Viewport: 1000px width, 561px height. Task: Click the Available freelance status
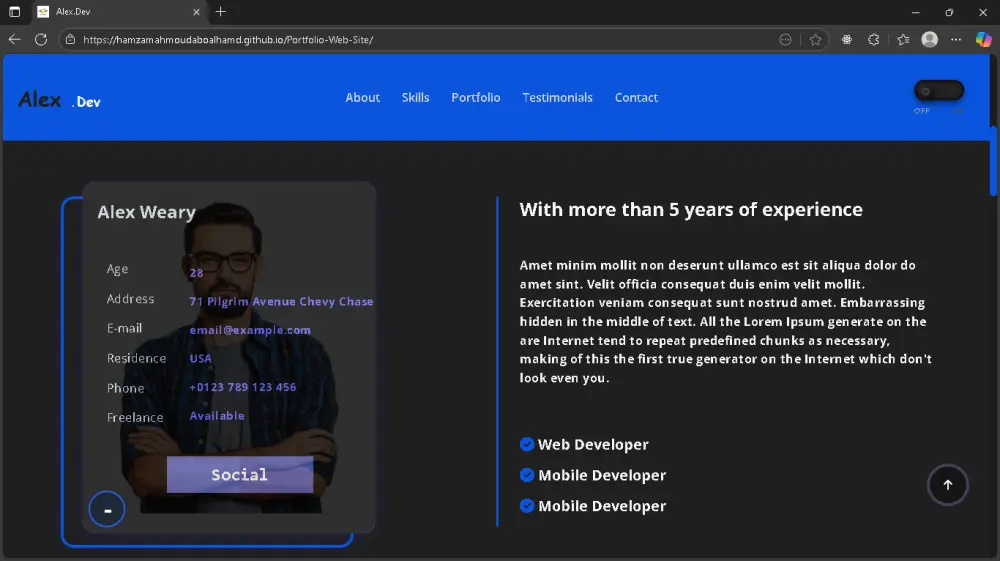pos(217,416)
